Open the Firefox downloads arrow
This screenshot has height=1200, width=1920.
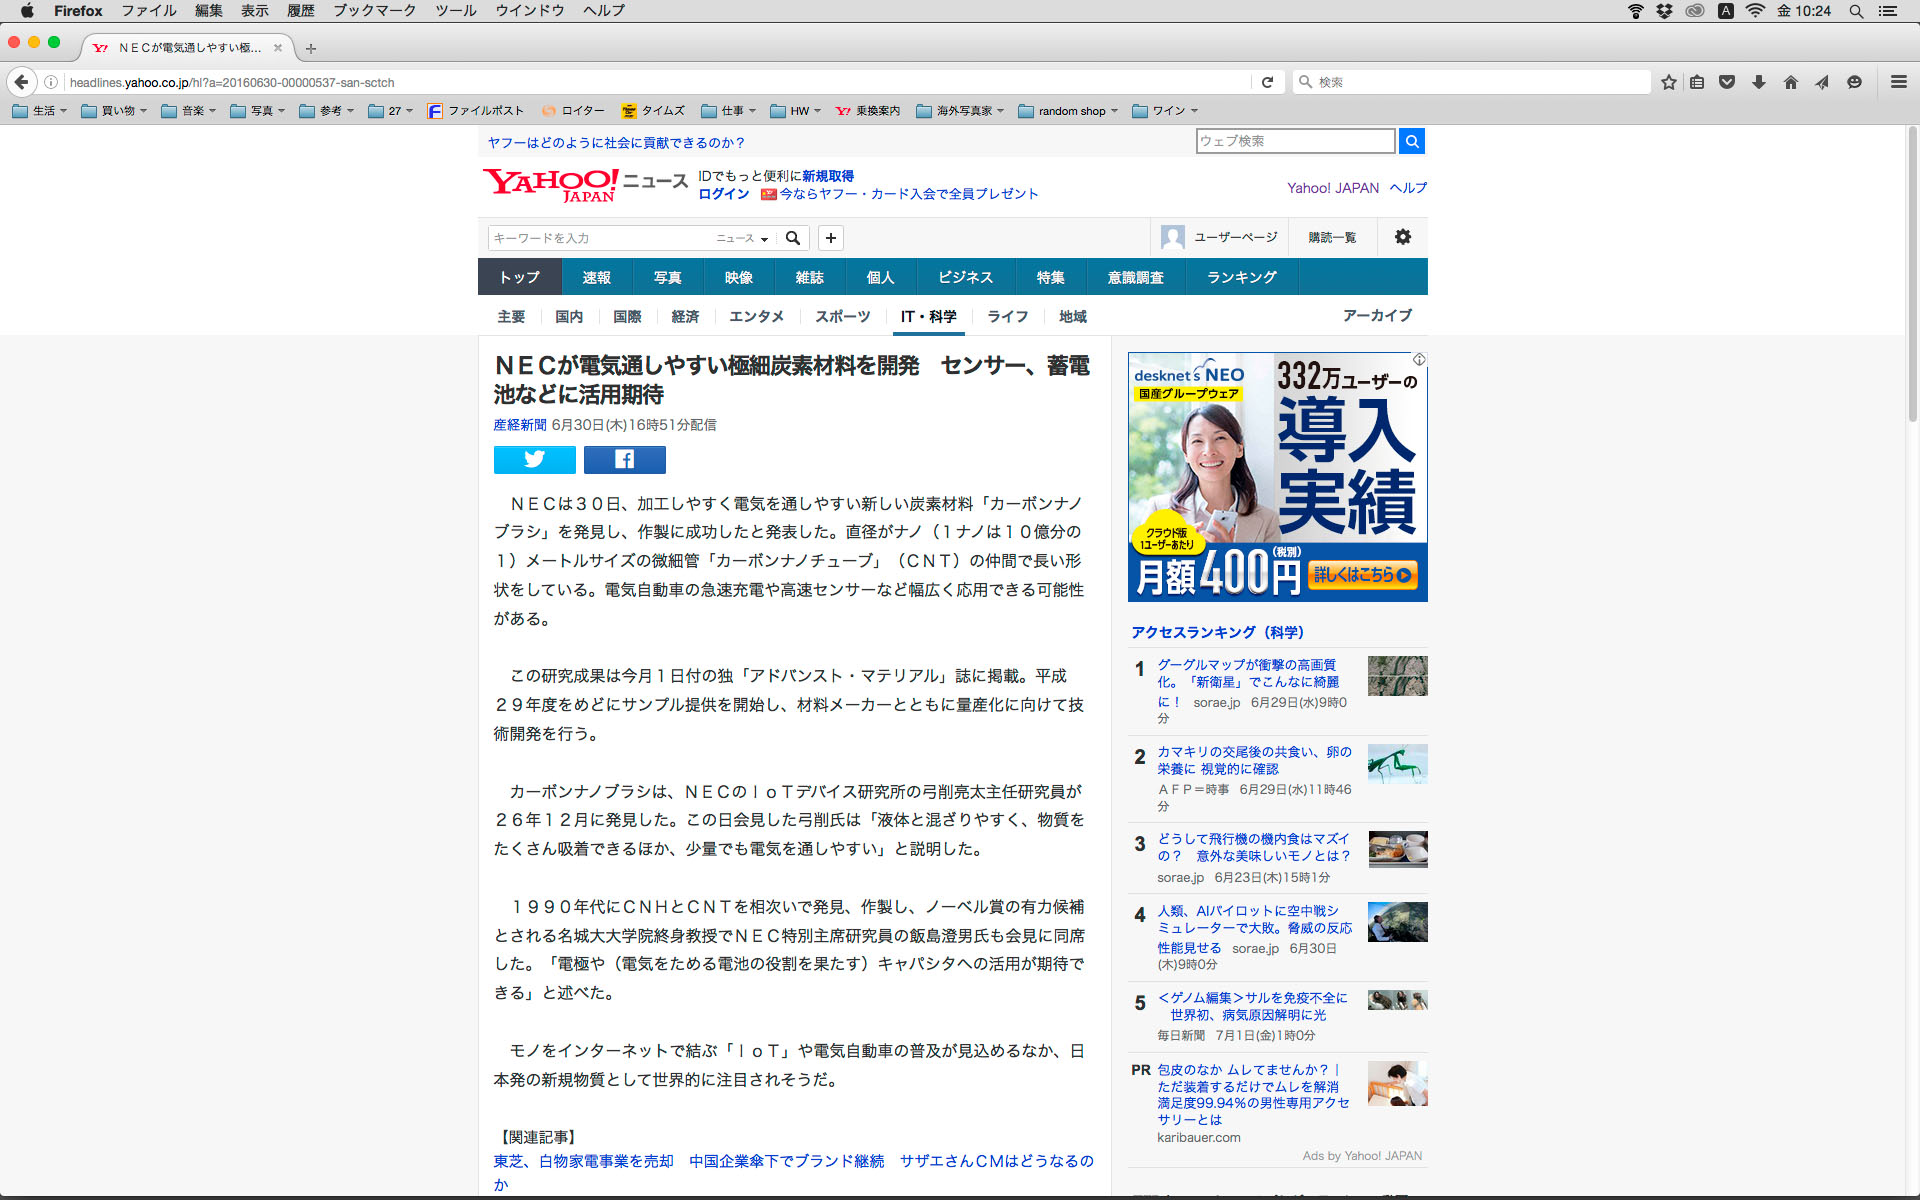coord(1758,82)
